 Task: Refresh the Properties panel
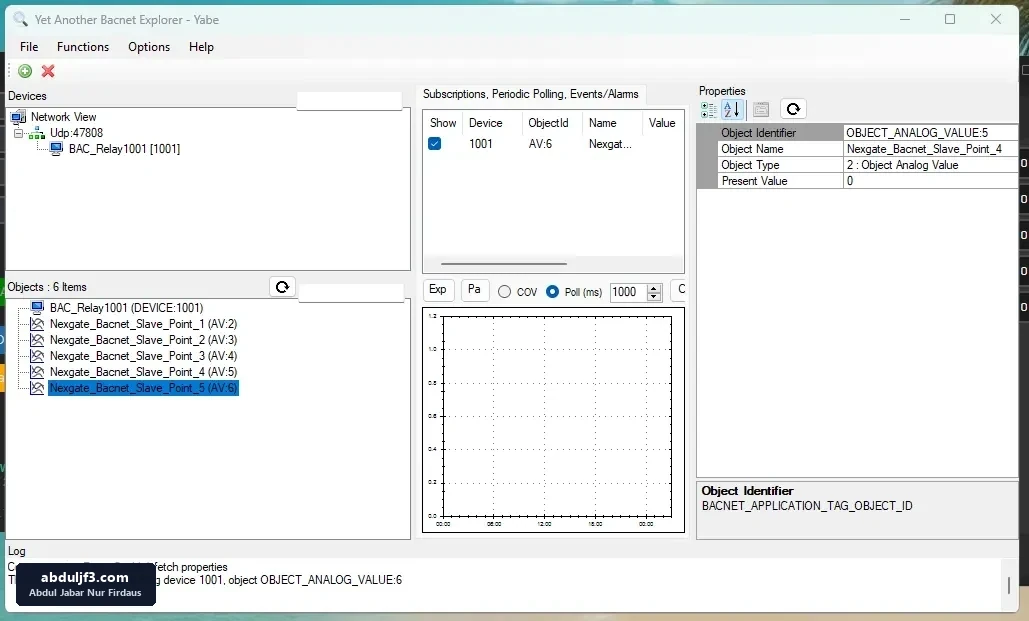point(793,109)
